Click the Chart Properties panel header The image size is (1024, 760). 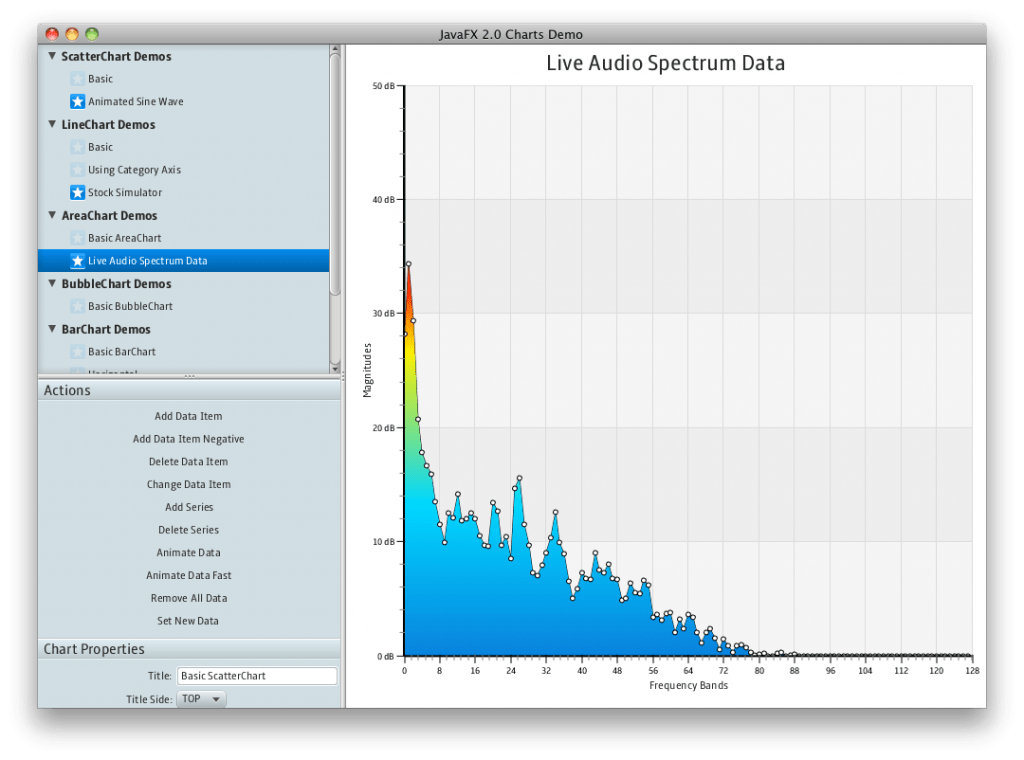point(95,648)
